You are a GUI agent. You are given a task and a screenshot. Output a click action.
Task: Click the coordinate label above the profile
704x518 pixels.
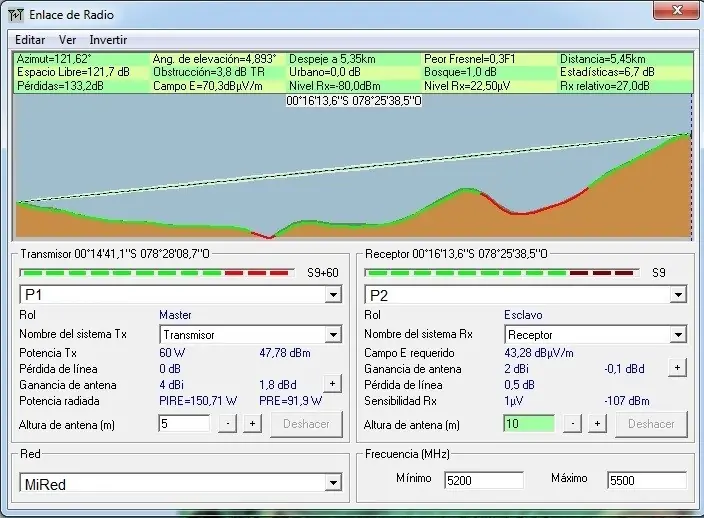coord(354,101)
